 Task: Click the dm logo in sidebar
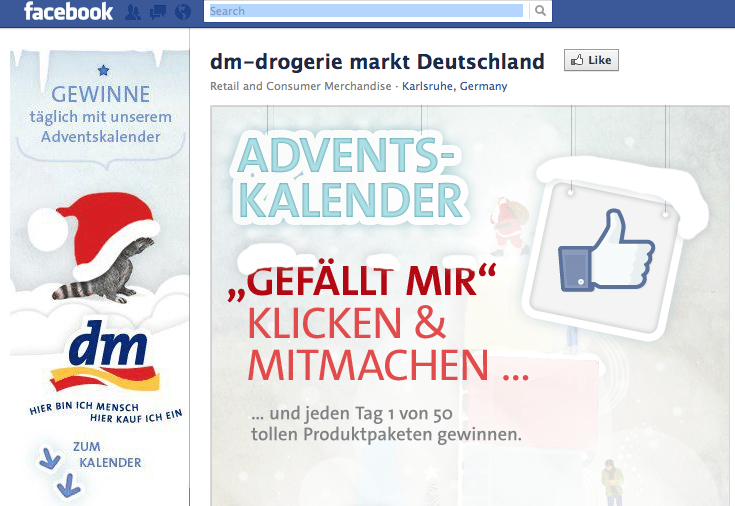pos(106,355)
